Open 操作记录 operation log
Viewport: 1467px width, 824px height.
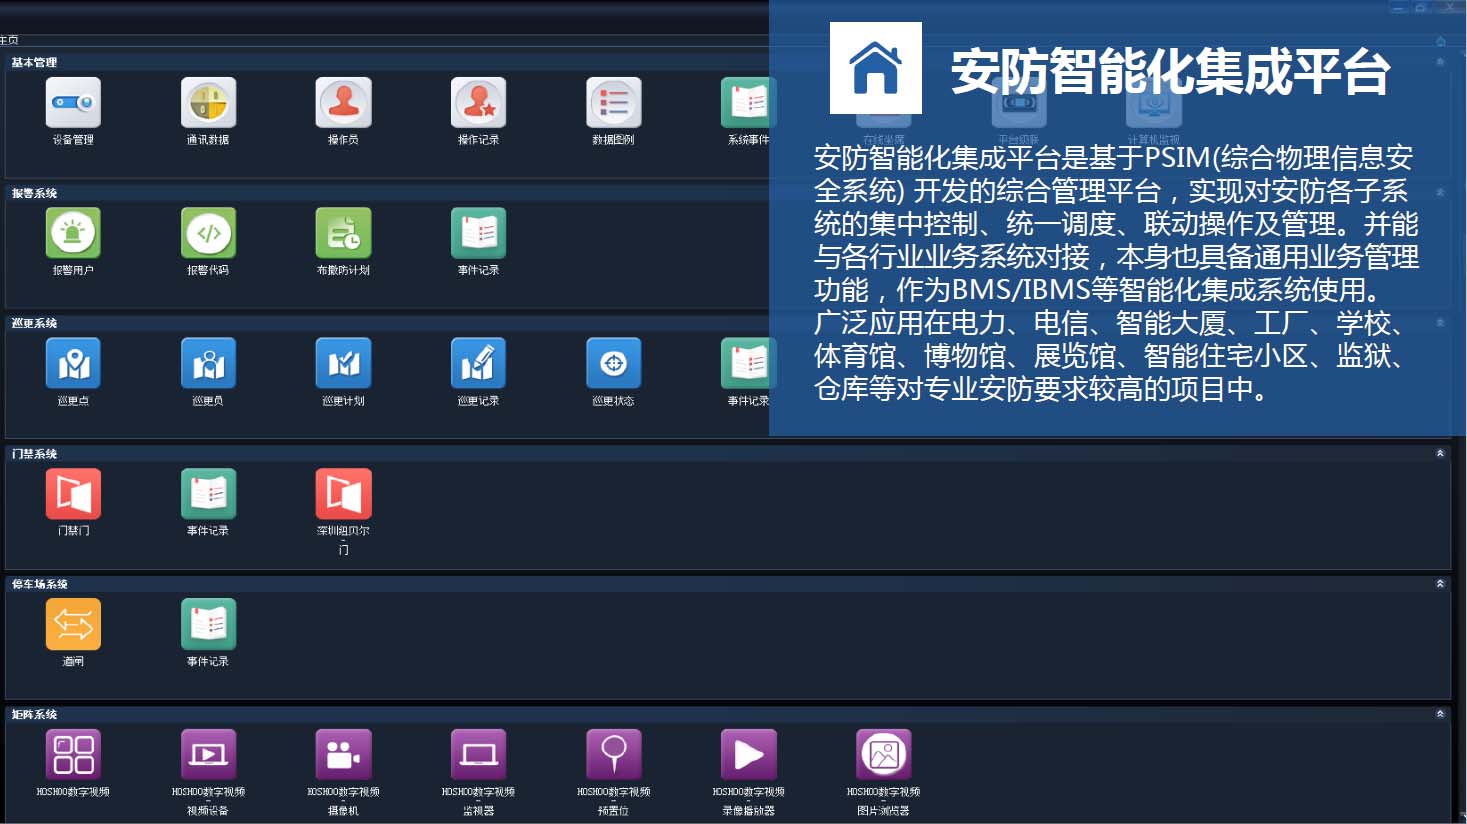[x=478, y=103]
